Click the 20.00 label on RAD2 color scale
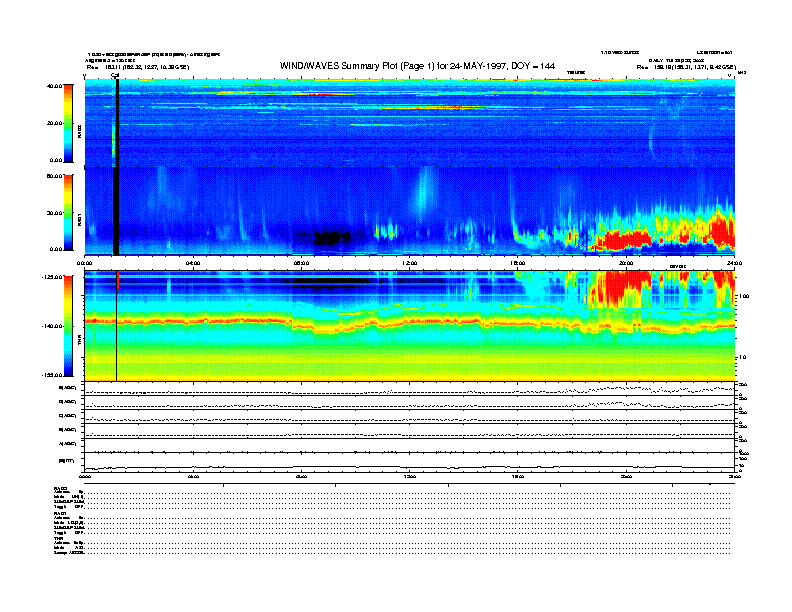The width and height of the screenshot is (792, 612). pos(55,123)
